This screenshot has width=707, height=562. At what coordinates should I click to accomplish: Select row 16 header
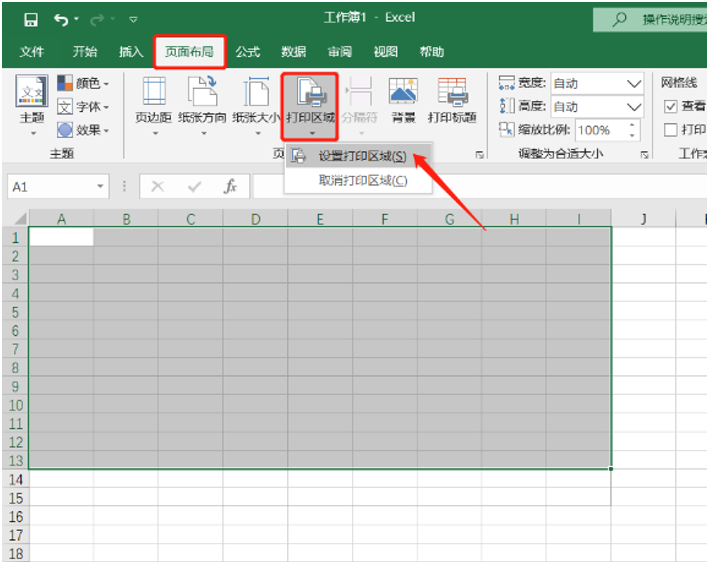point(15,516)
